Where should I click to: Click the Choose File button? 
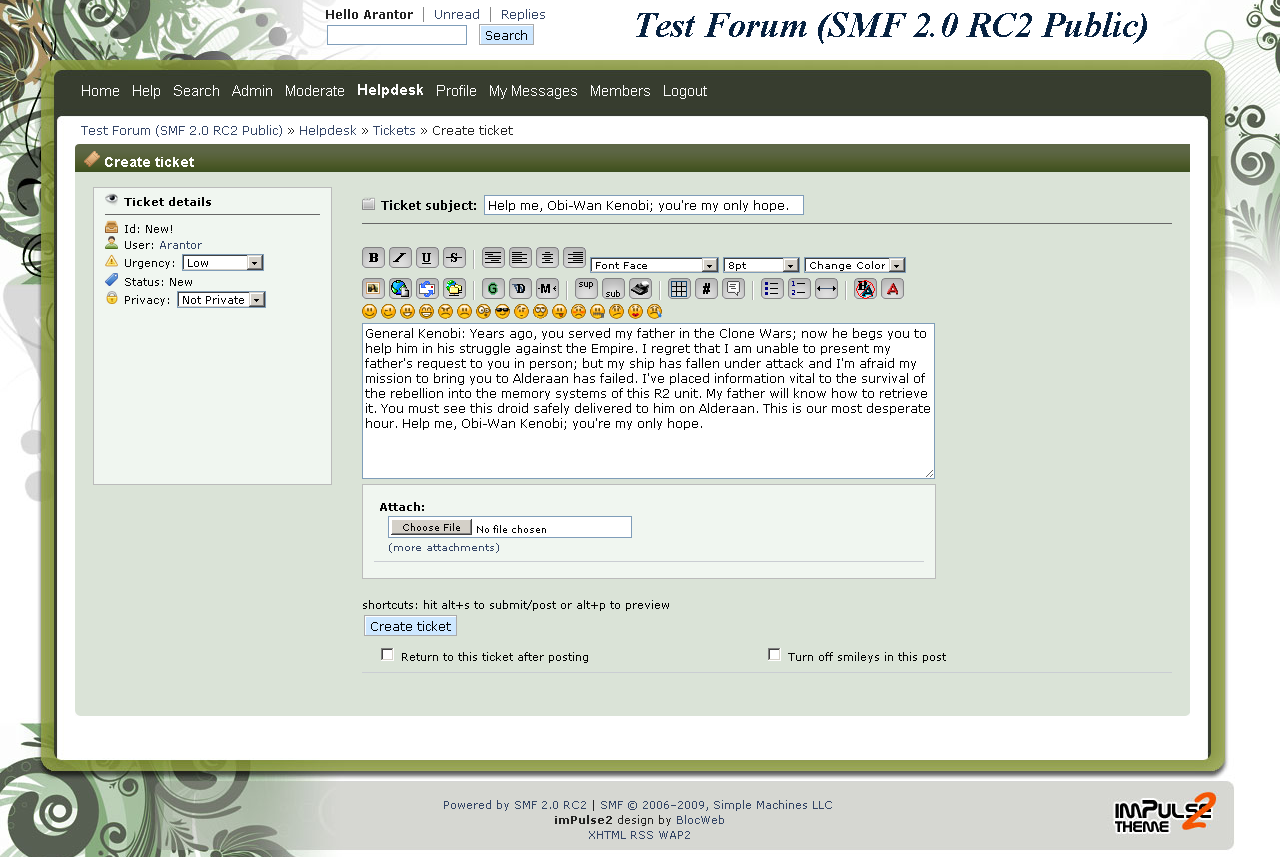(x=431, y=527)
